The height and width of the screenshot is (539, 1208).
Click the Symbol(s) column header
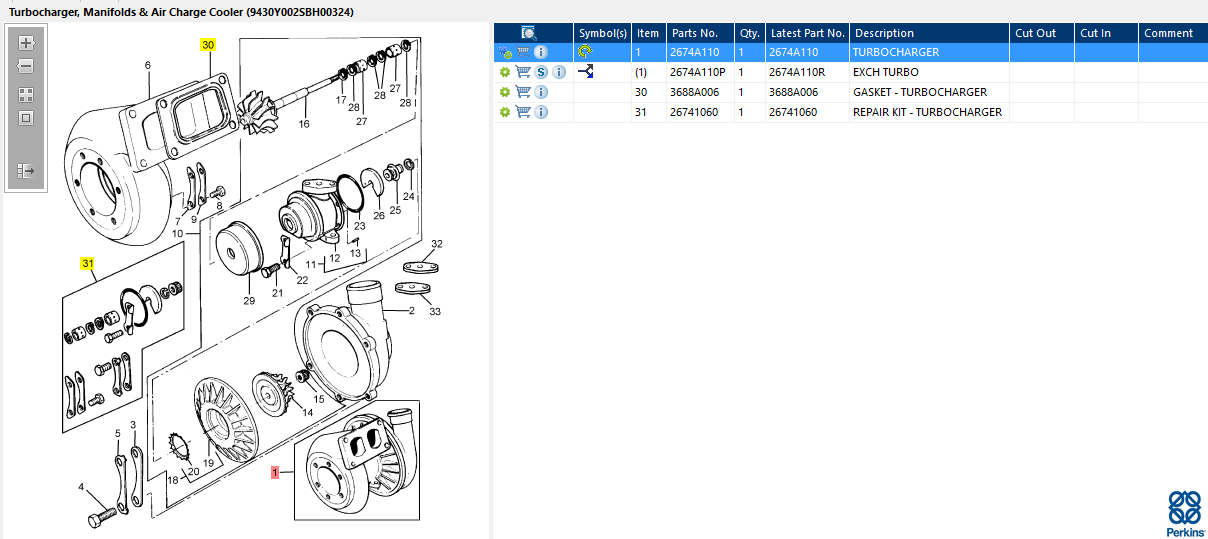tap(603, 33)
